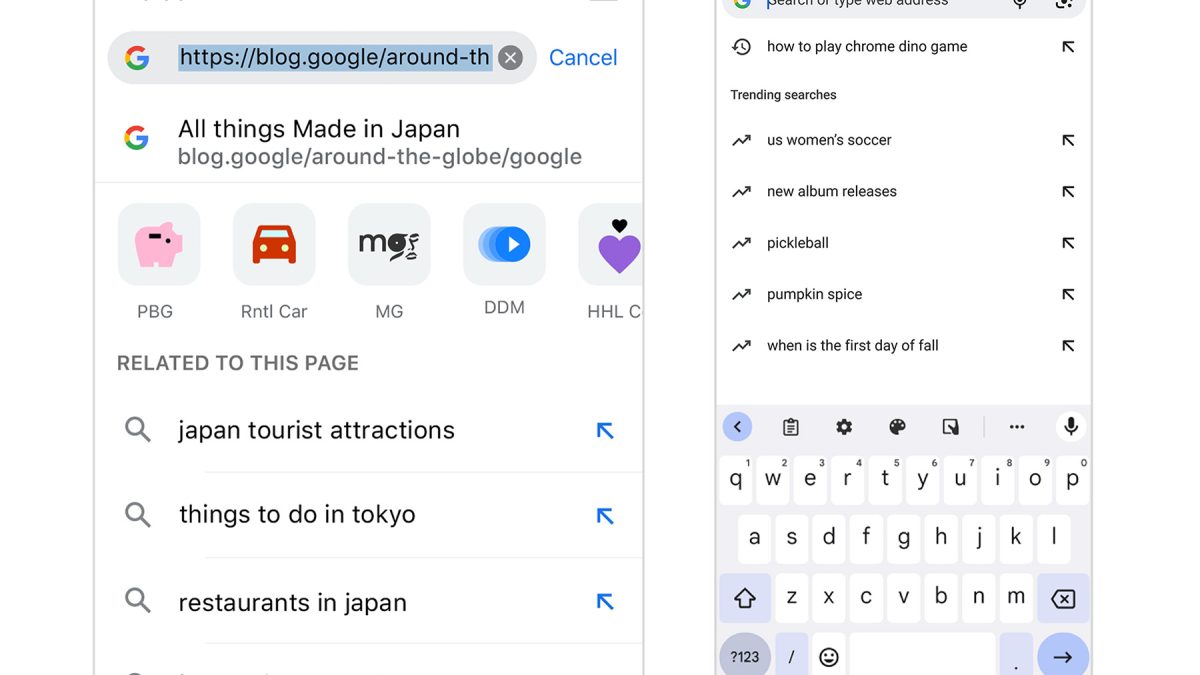
Task: Clear the URL with the X button
Action: [510, 58]
